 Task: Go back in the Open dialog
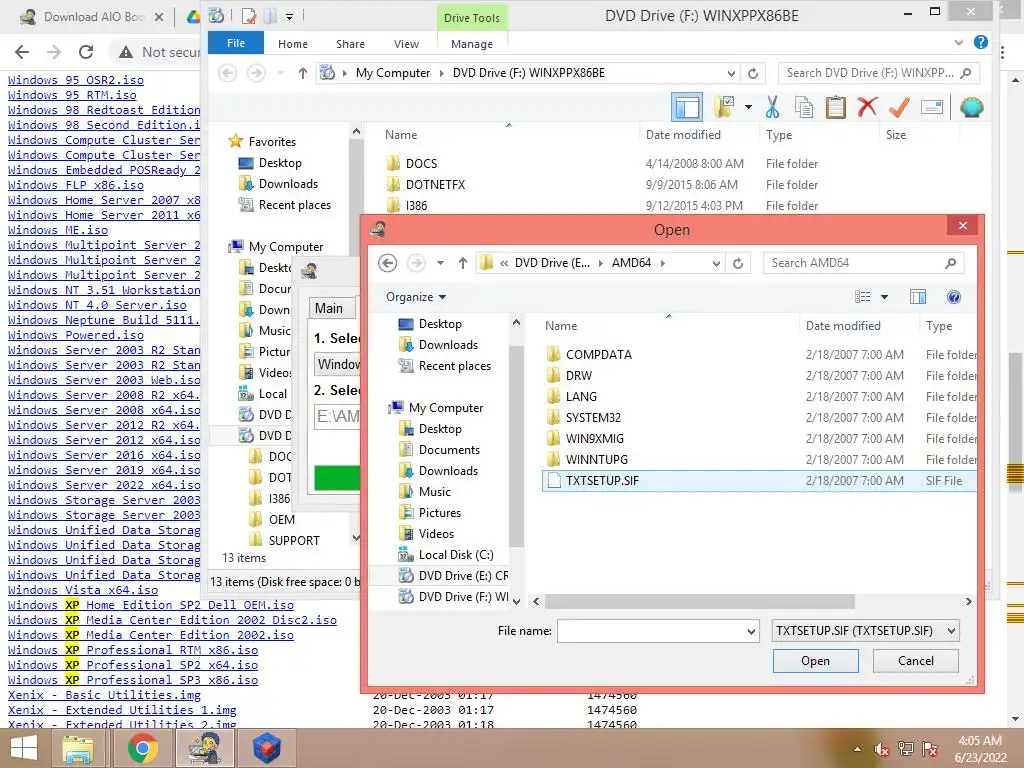coord(388,263)
